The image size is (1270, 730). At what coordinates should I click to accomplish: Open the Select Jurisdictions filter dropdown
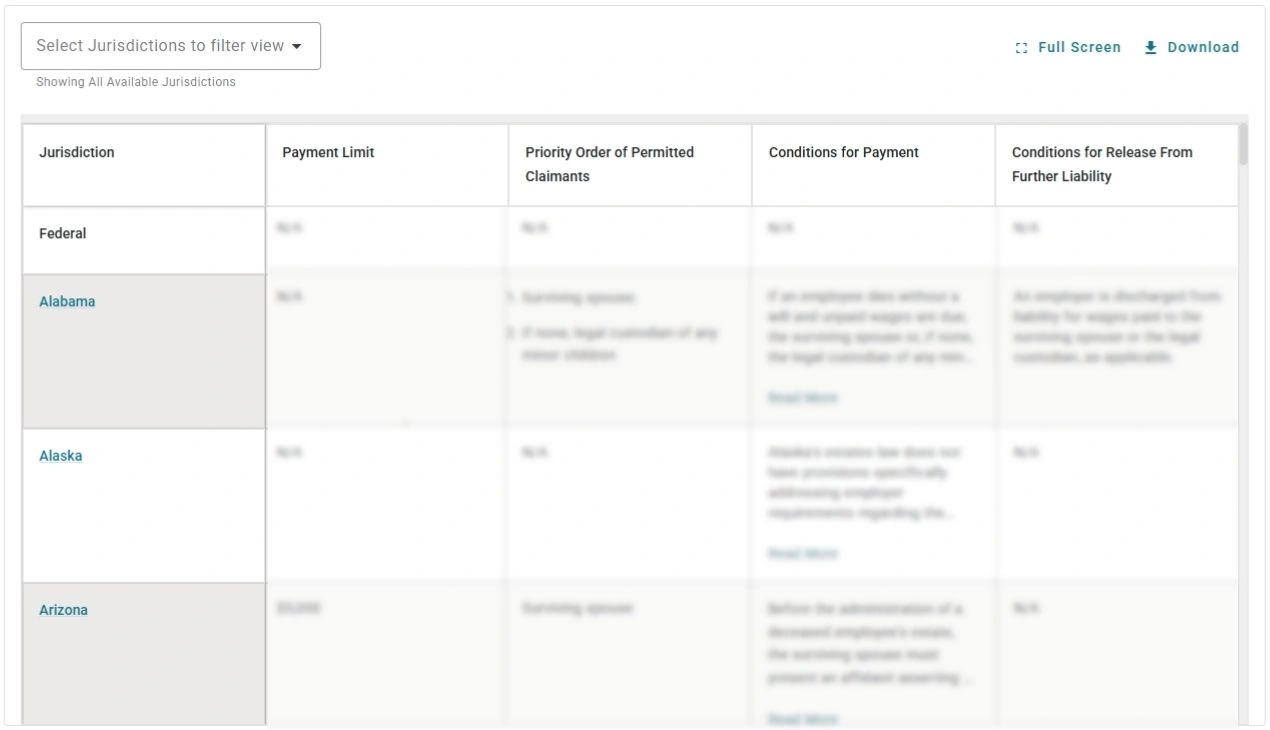[170, 45]
